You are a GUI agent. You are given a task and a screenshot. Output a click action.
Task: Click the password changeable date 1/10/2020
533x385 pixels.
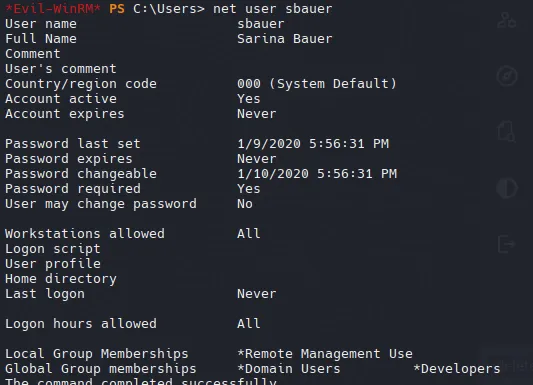click(x=273, y=174)
